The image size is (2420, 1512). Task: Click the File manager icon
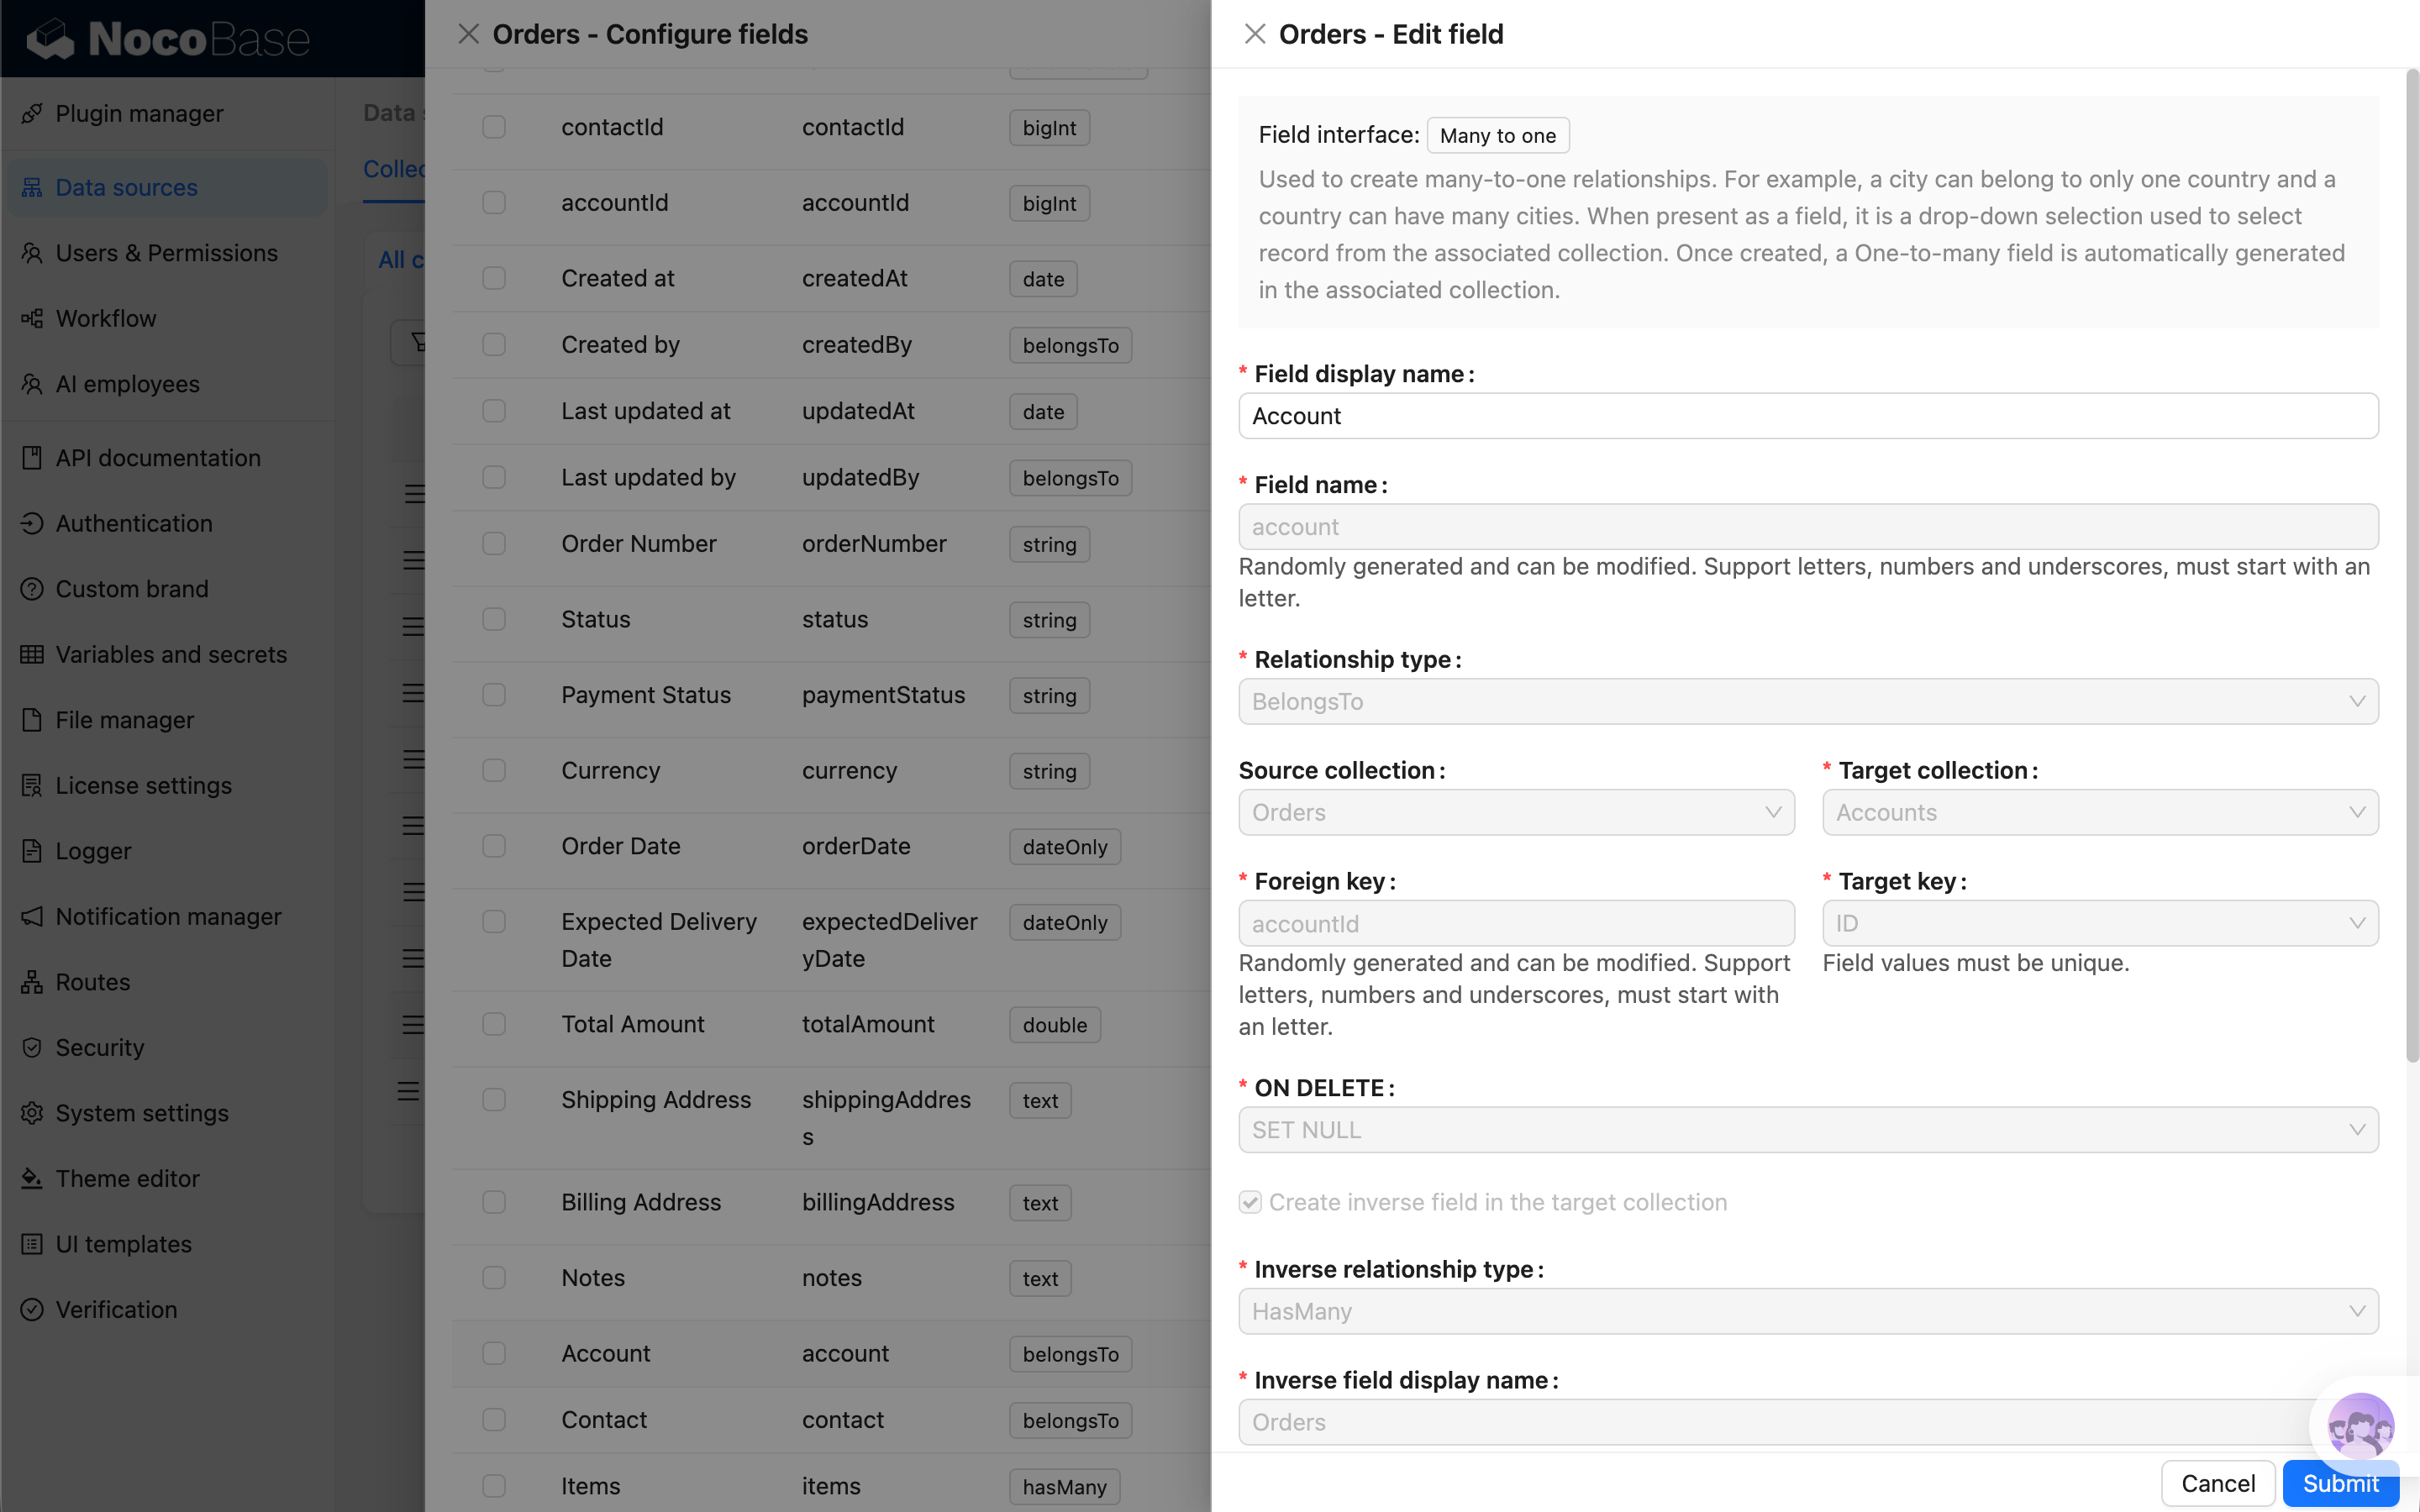pos(32,719)
